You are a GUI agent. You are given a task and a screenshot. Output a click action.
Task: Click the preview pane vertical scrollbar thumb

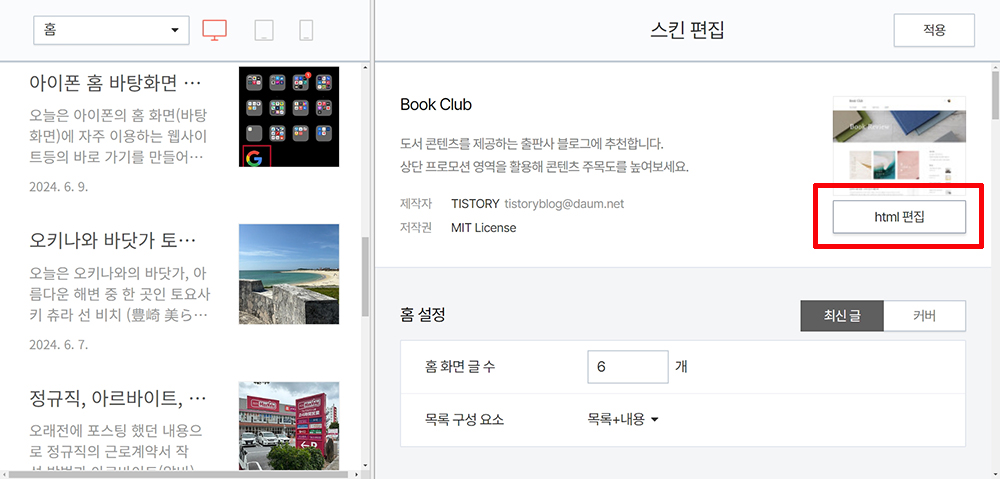tap(365, 276)
